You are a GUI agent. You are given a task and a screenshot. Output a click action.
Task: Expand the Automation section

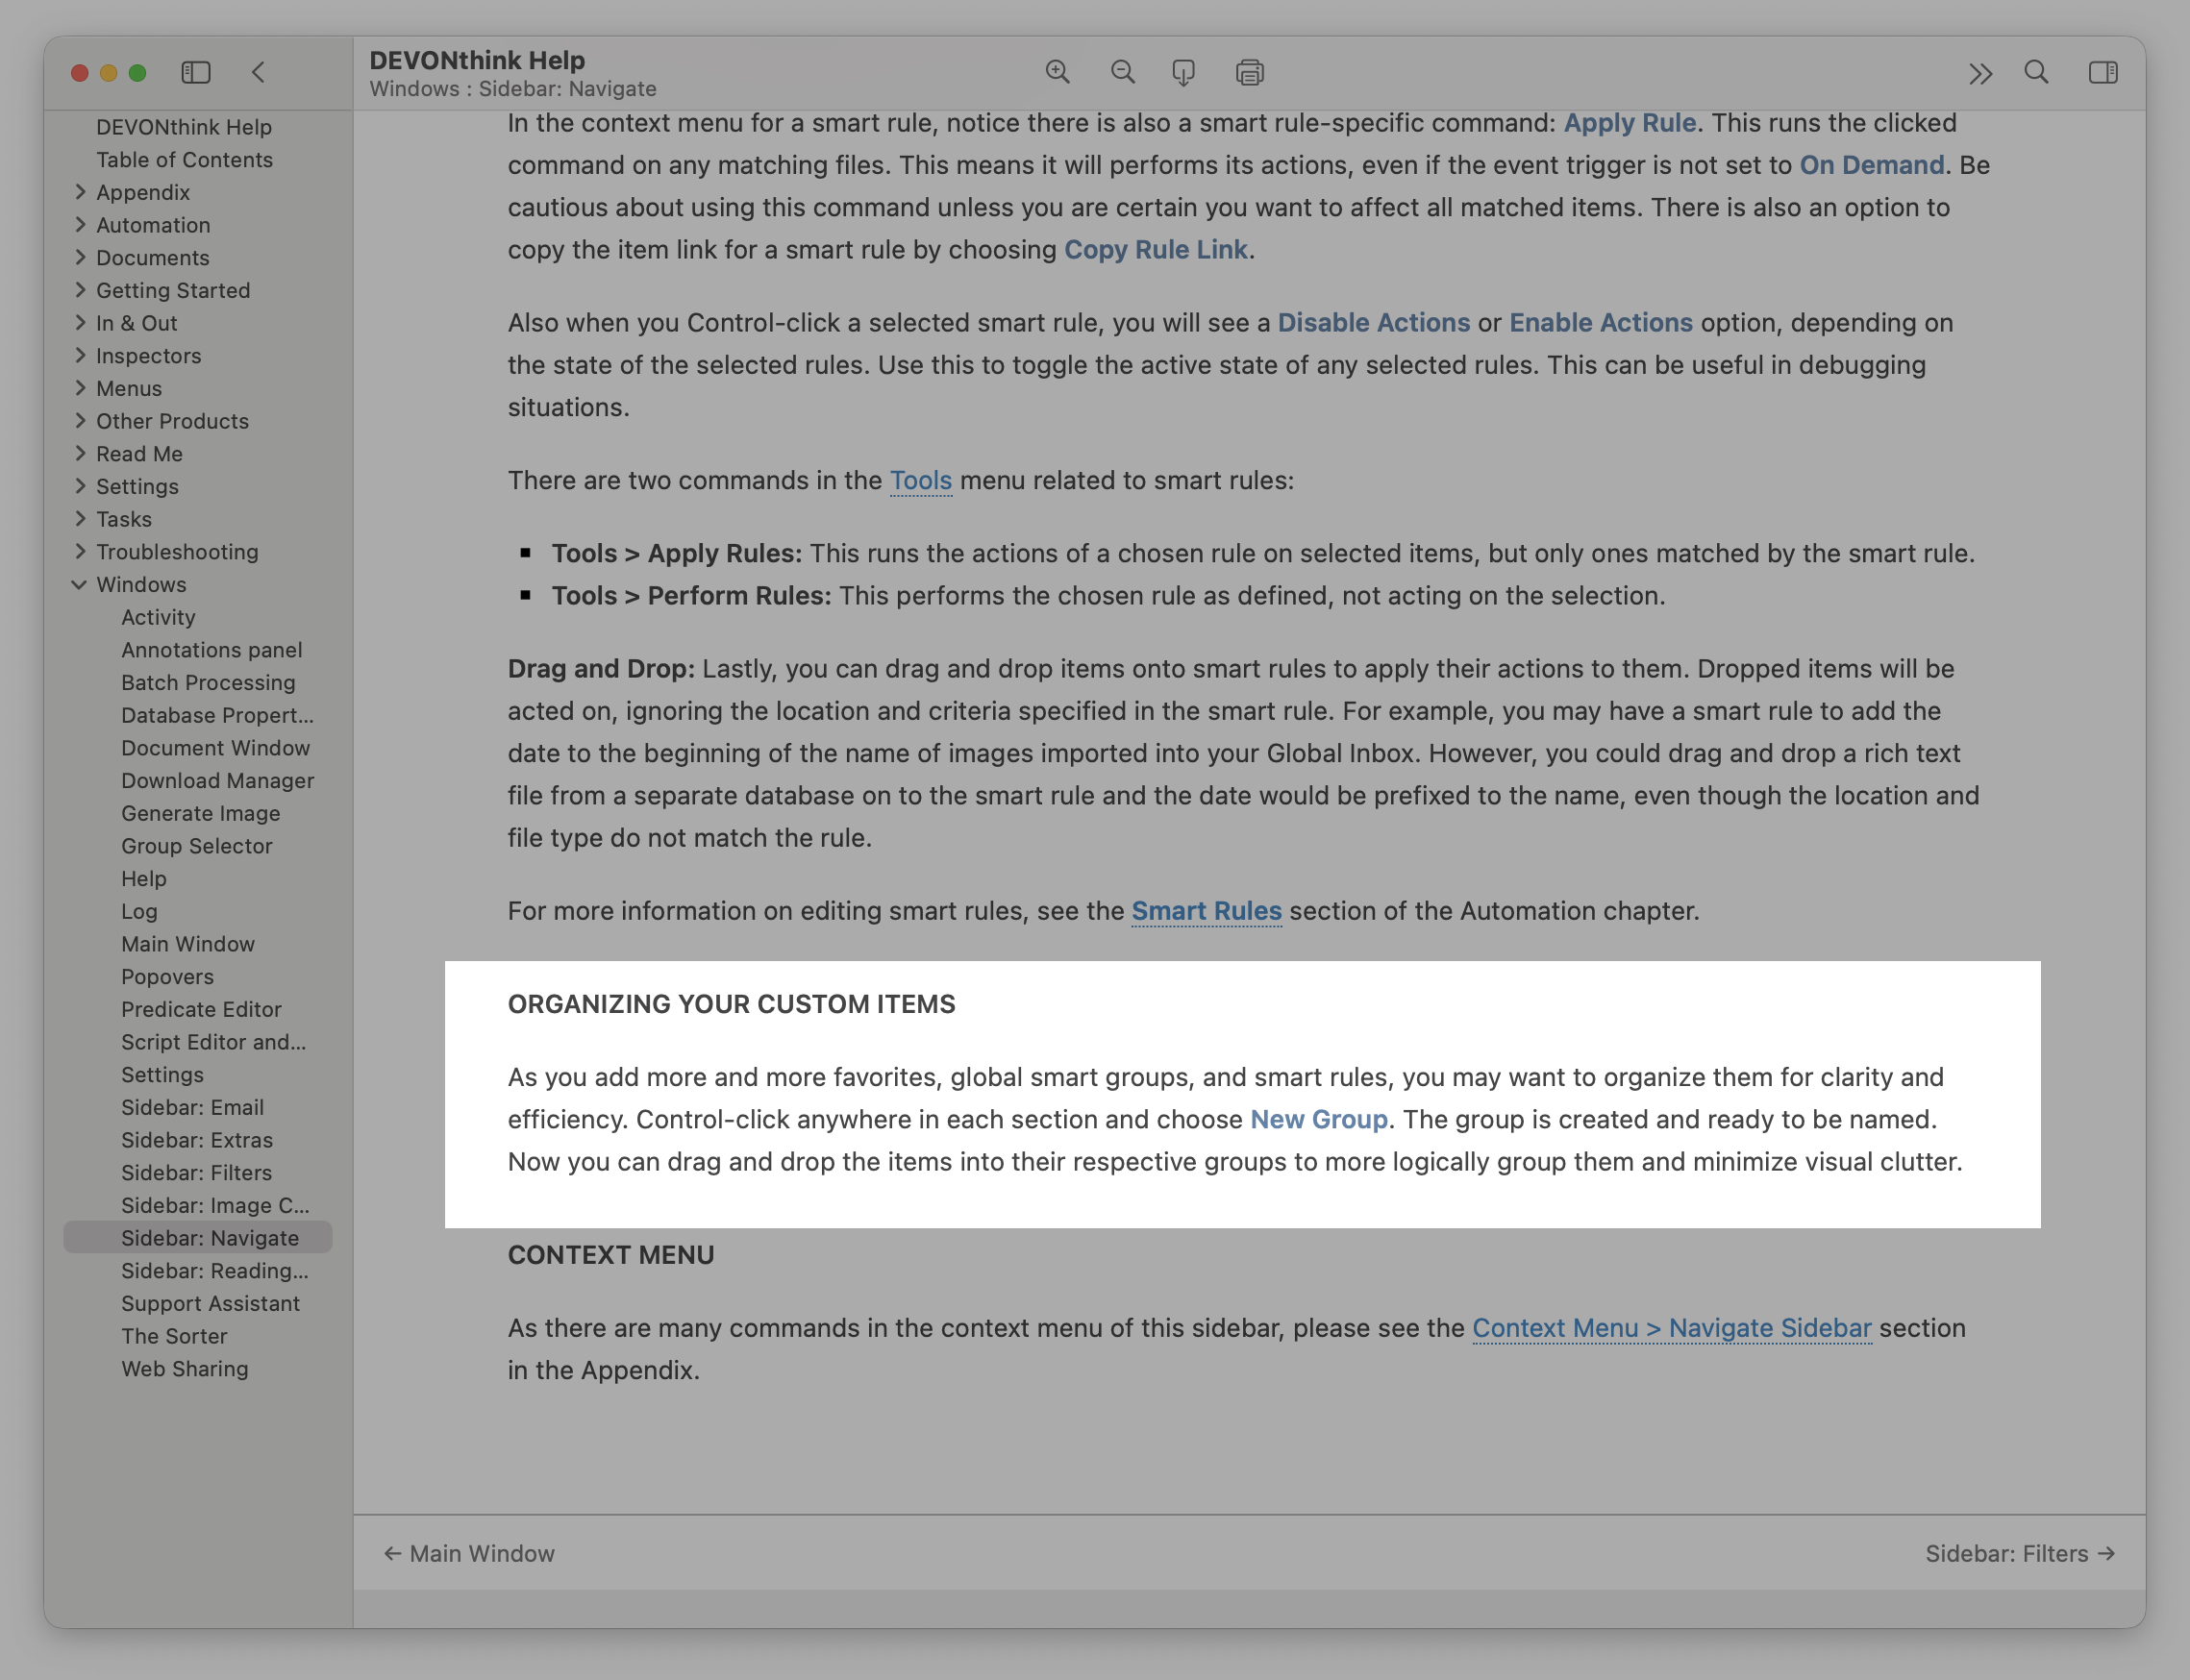(x=80, y=225)
